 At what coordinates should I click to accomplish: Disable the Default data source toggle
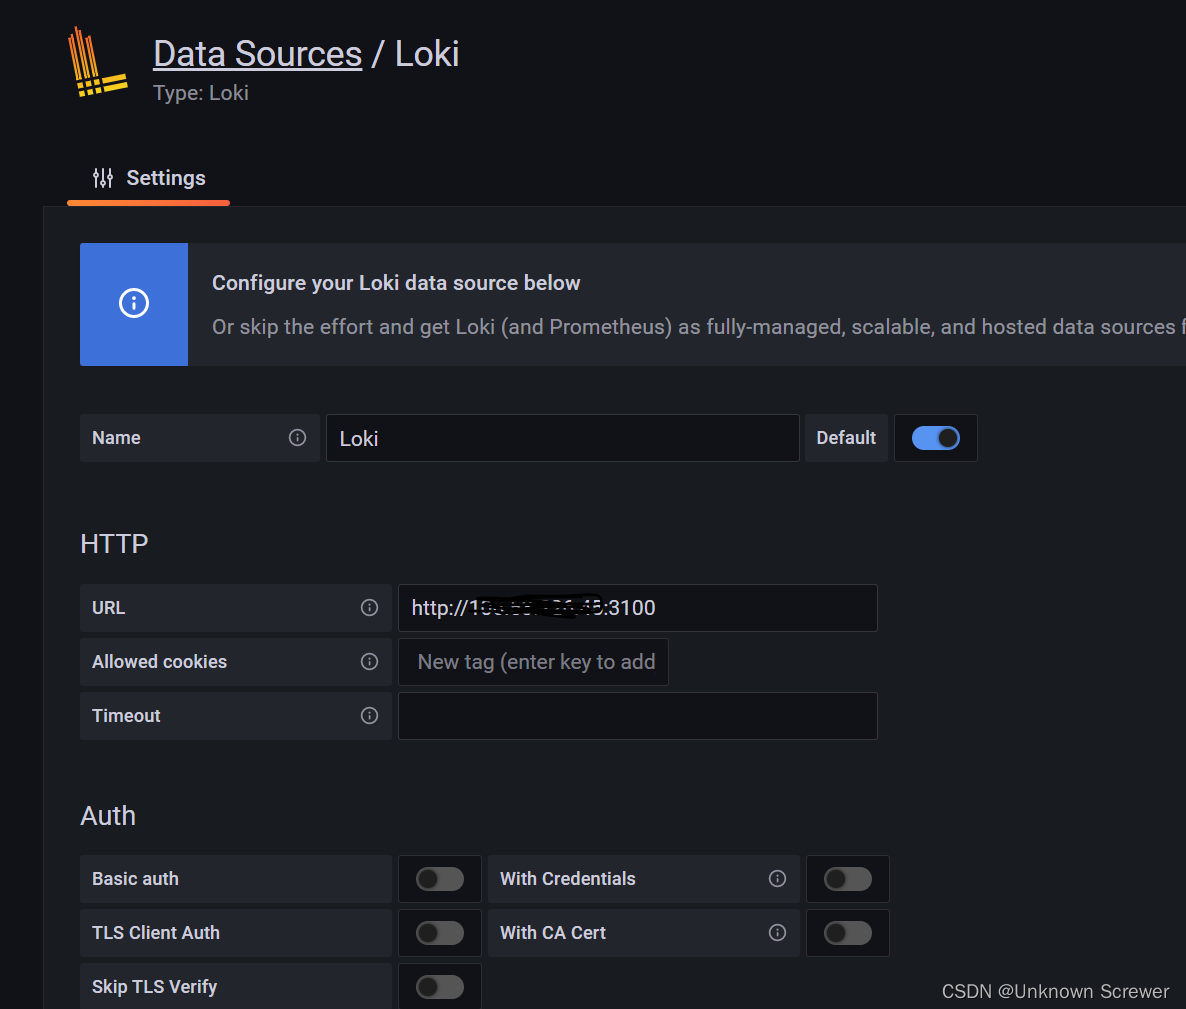tap(936, 438)
